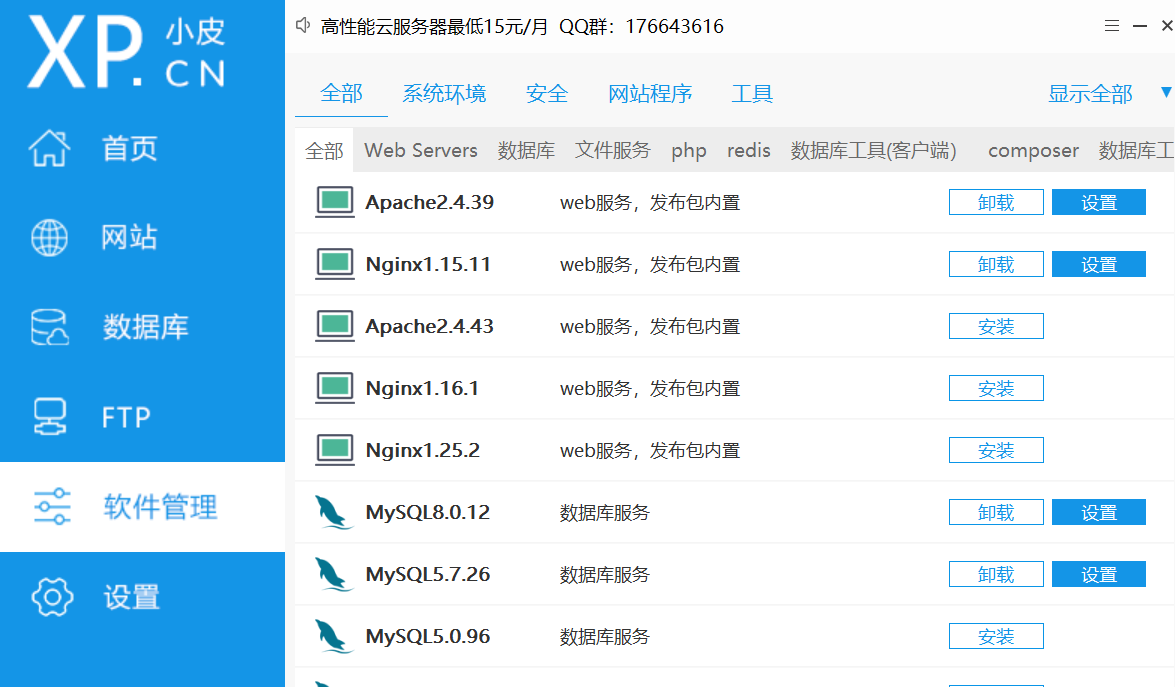This screenshot has height=687, width=1175.
Task: Filter by 数据库工具(客户端)
Action: (874, 151)
